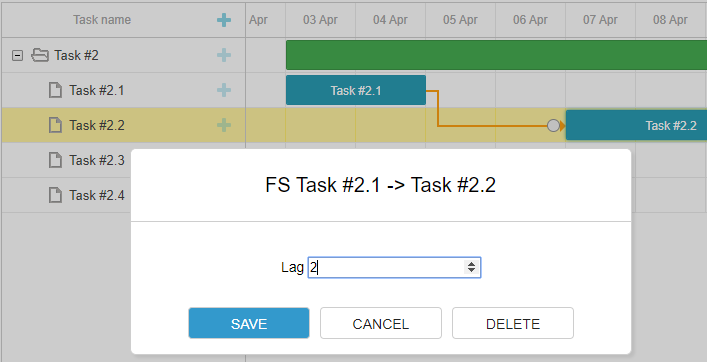Click the 05 Apr date column header
707x362 pixels.
460,20
